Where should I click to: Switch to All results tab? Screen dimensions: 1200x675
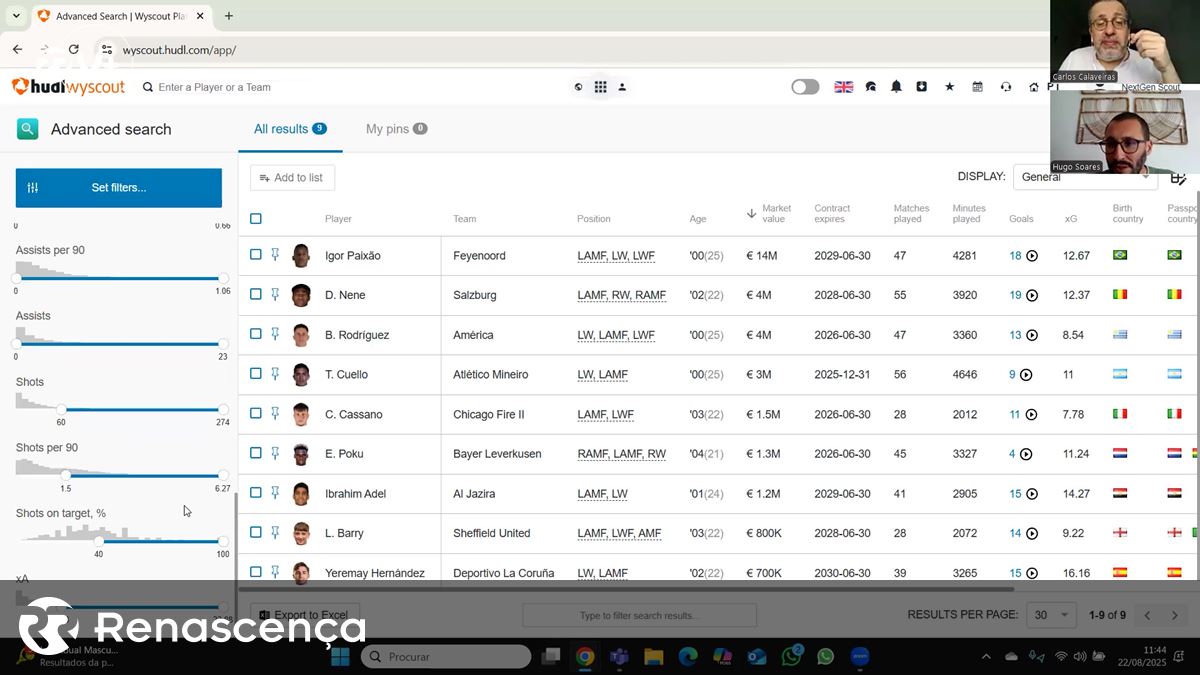tap(290, 129)
